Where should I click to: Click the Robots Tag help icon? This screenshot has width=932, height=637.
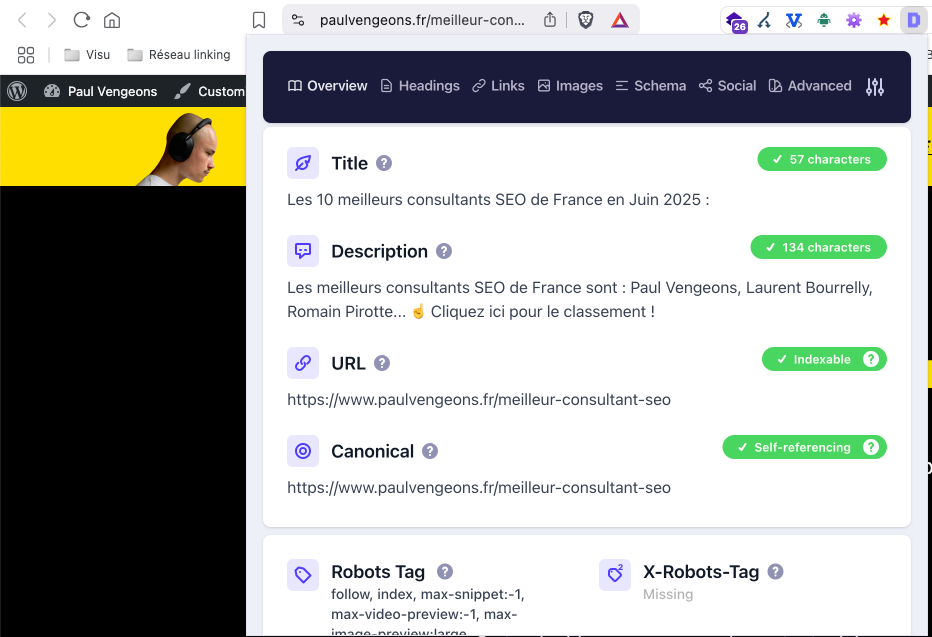(x=445, y=572)
